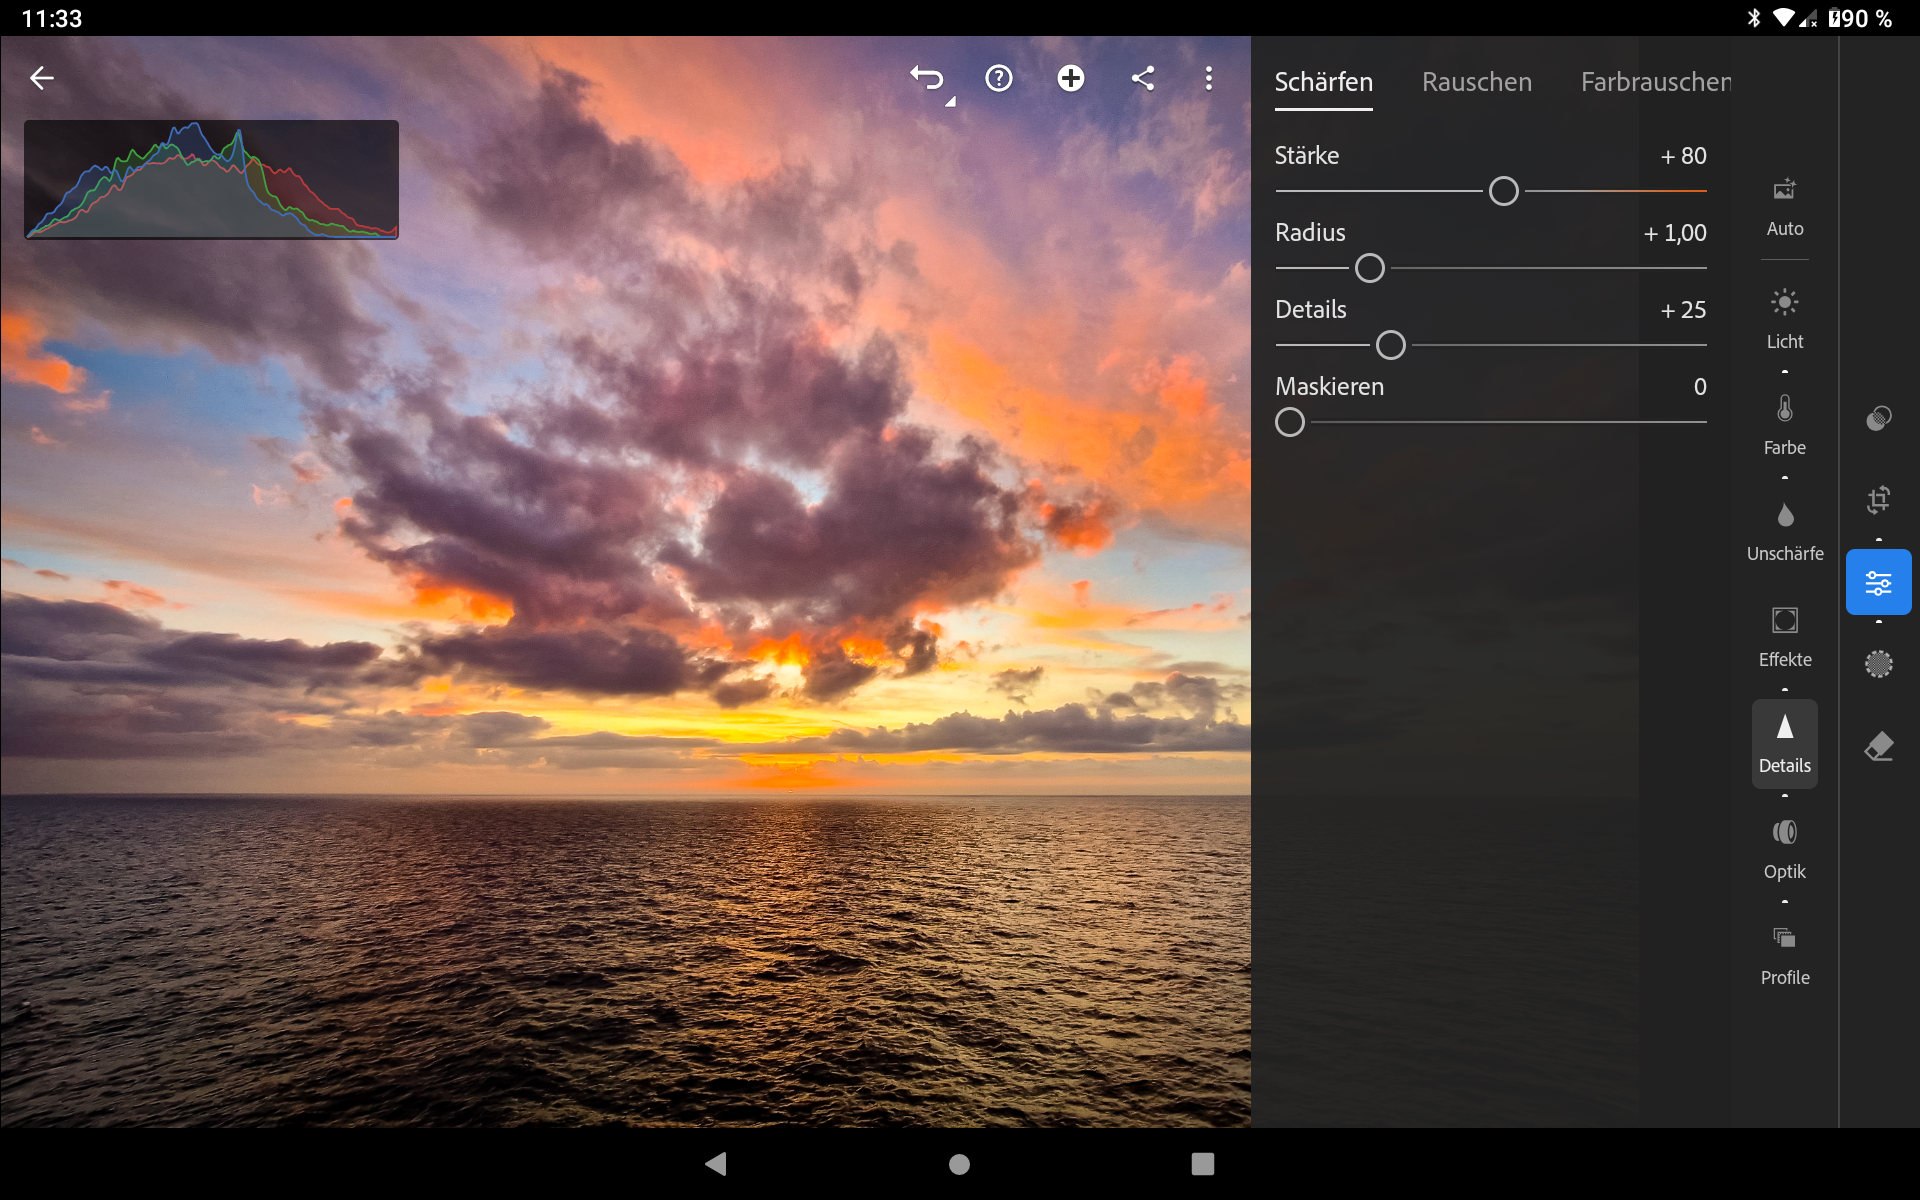The height and width of the screenshot is (1200, 1920).
Task: Tap the add plus circle icon
Action: pyautogui.click(x=1070, y=79)
